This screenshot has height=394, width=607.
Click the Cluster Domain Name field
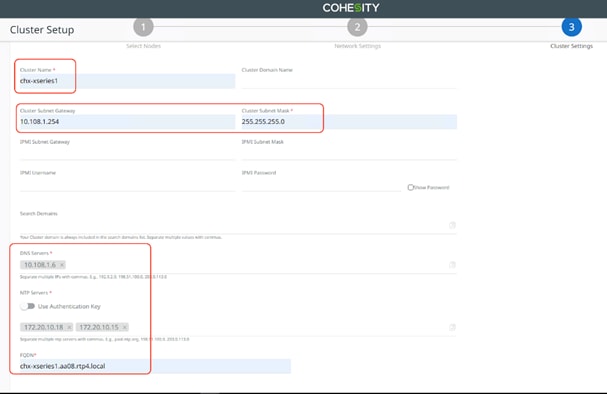[x=349, y=81]
